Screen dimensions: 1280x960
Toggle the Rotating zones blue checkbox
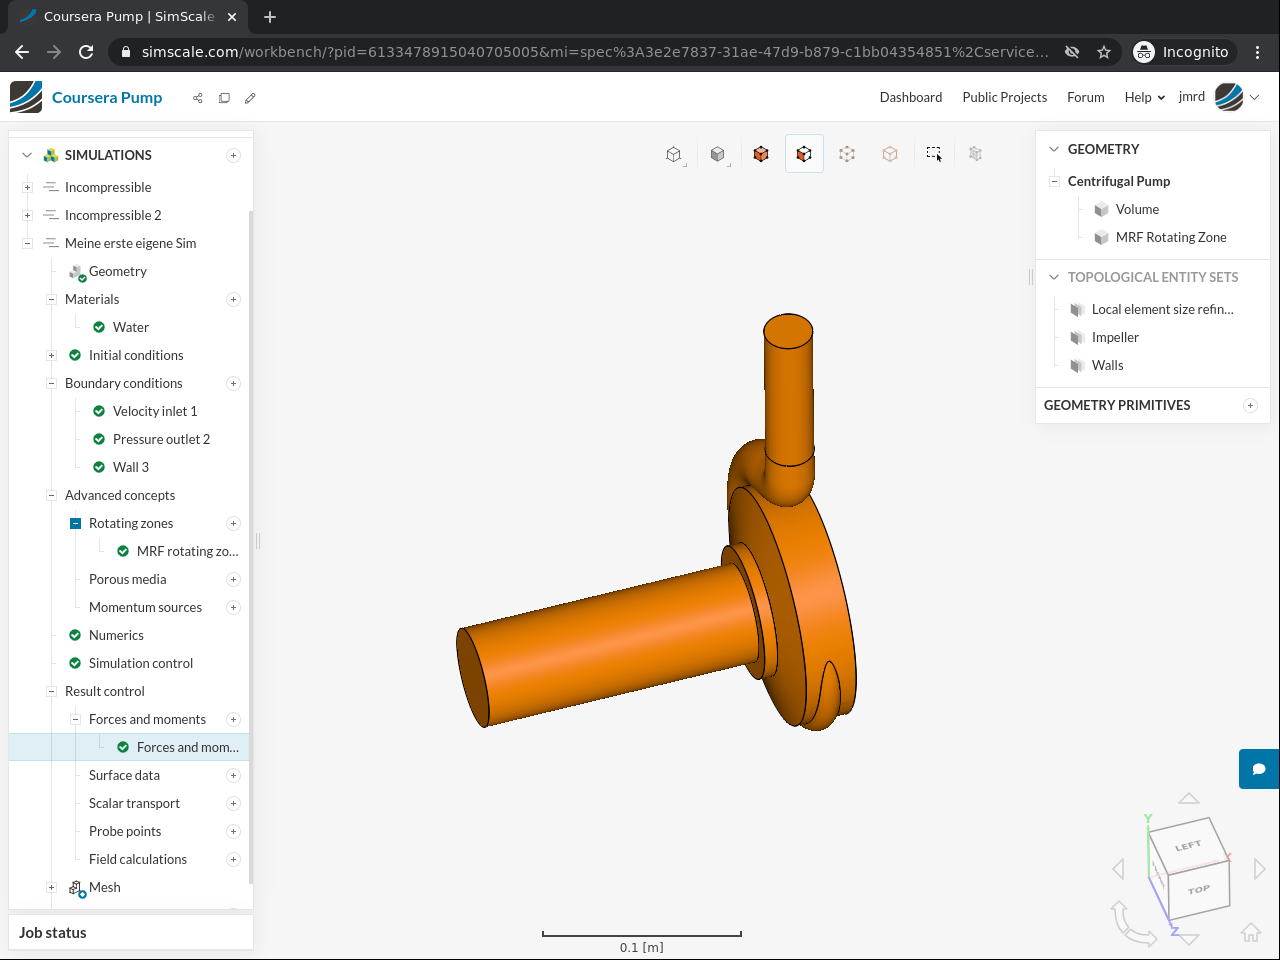click(x=75, y=523)
